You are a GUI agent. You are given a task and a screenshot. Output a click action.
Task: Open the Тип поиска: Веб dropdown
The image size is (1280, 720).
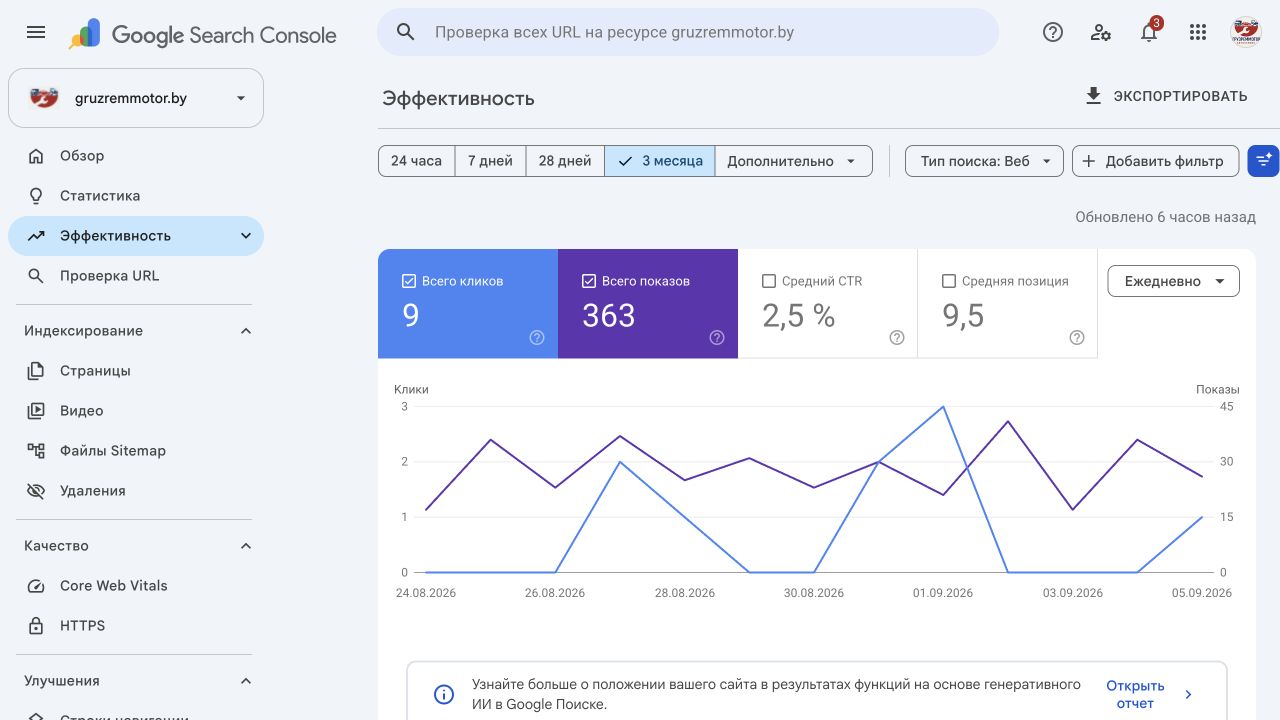(984, 161)
